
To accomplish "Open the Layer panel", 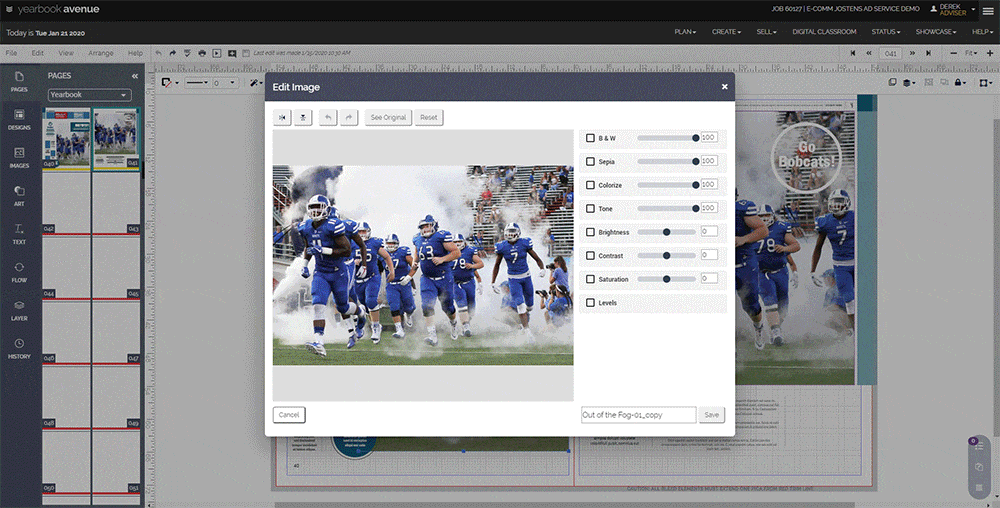I will click(x=19, y=311).
